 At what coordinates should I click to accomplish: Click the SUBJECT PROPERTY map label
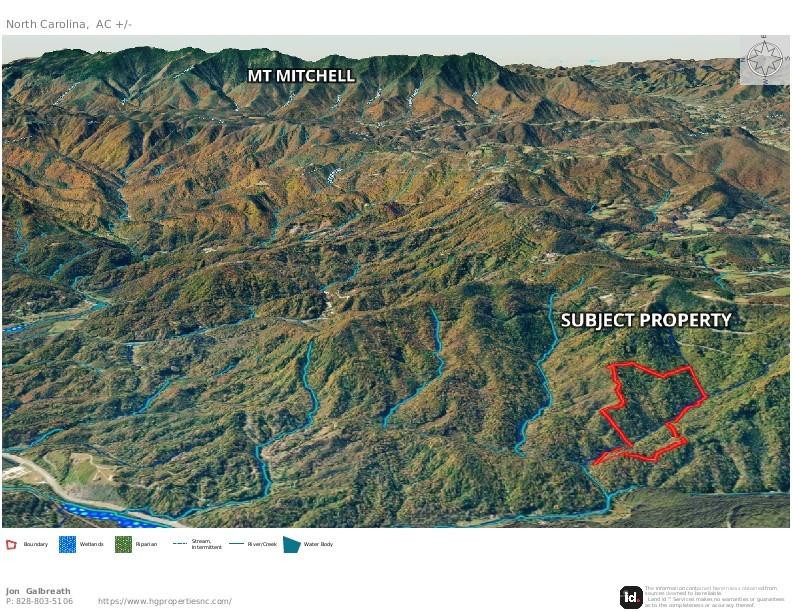point(646,320)
